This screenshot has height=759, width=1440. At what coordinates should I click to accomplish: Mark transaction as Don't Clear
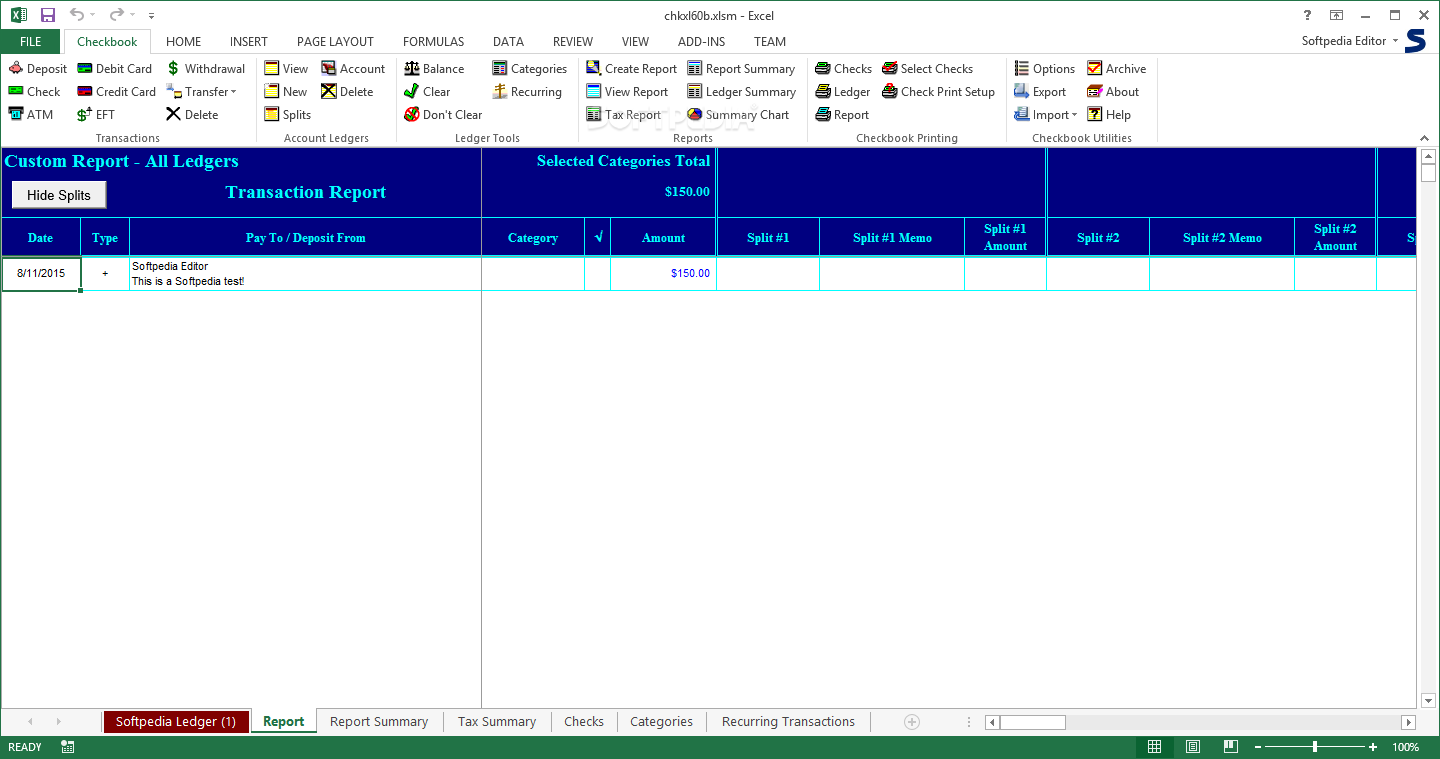tap(443, 115)
